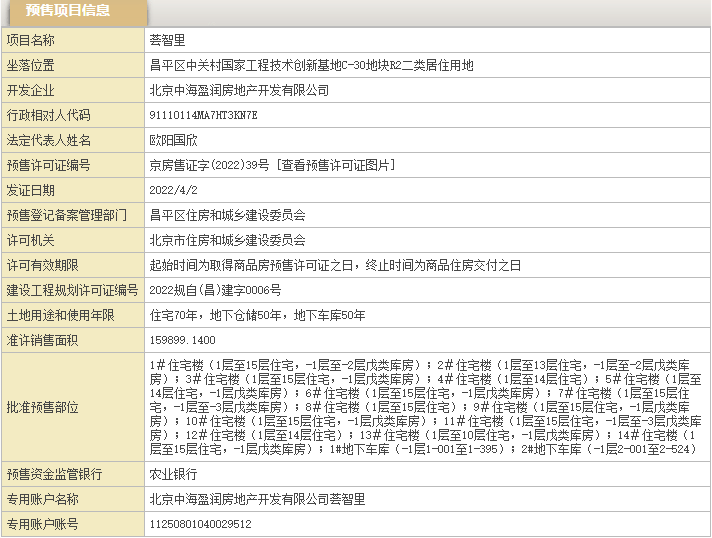The width and height of the screenshot is (712, 538).
Task: Click the 坐落位置 address text
Action: [x=311, y=65]
